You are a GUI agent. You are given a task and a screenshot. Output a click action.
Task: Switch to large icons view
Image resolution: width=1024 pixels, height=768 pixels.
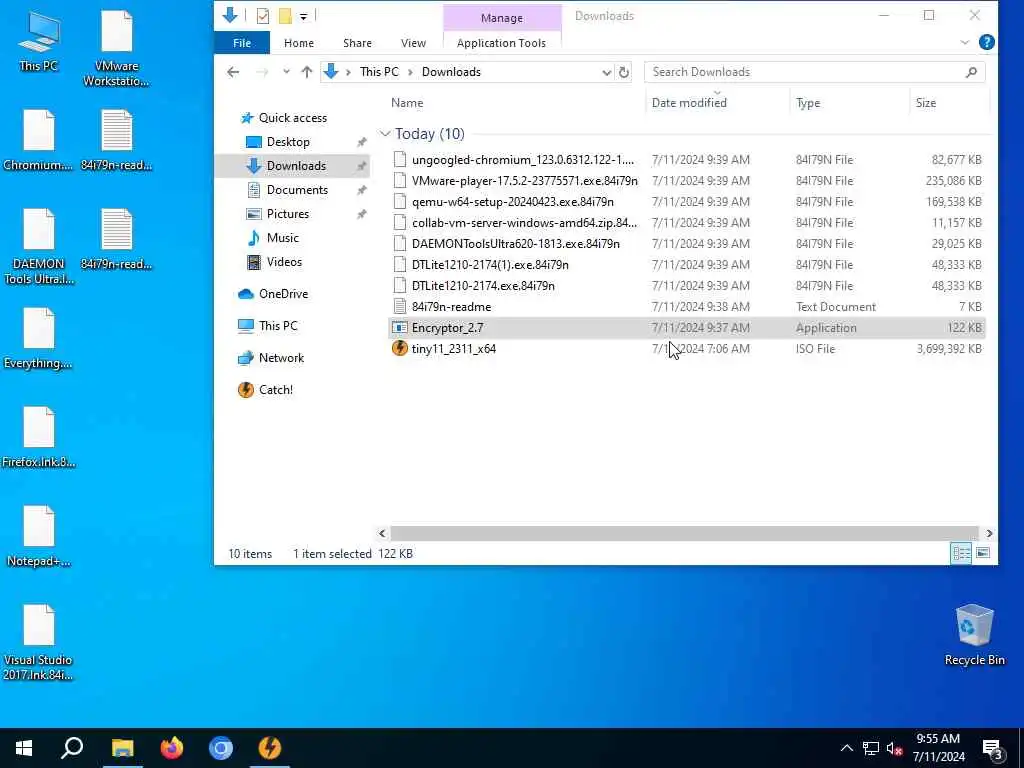(983, 553)
